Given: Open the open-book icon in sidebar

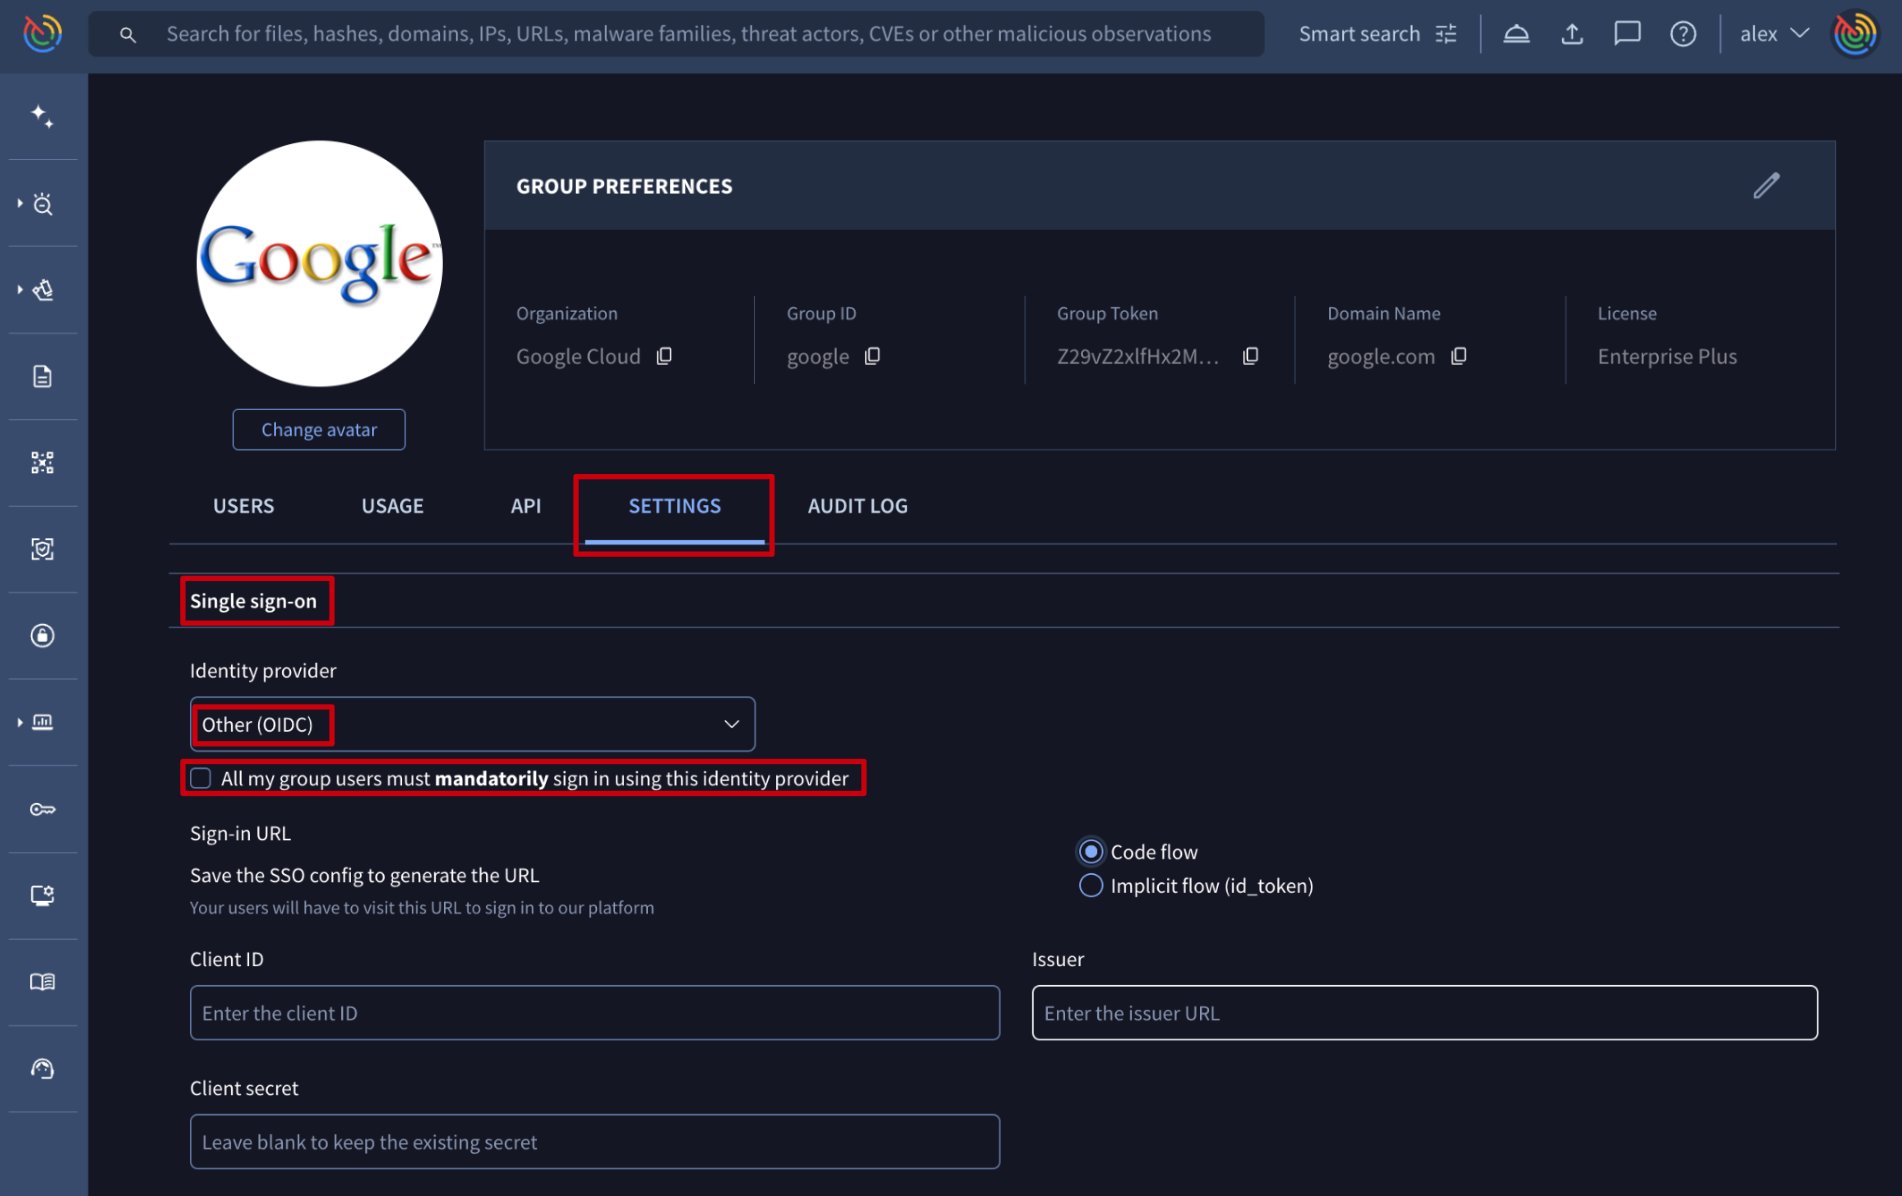Looking at the screenshot, I should coord(42,982).
